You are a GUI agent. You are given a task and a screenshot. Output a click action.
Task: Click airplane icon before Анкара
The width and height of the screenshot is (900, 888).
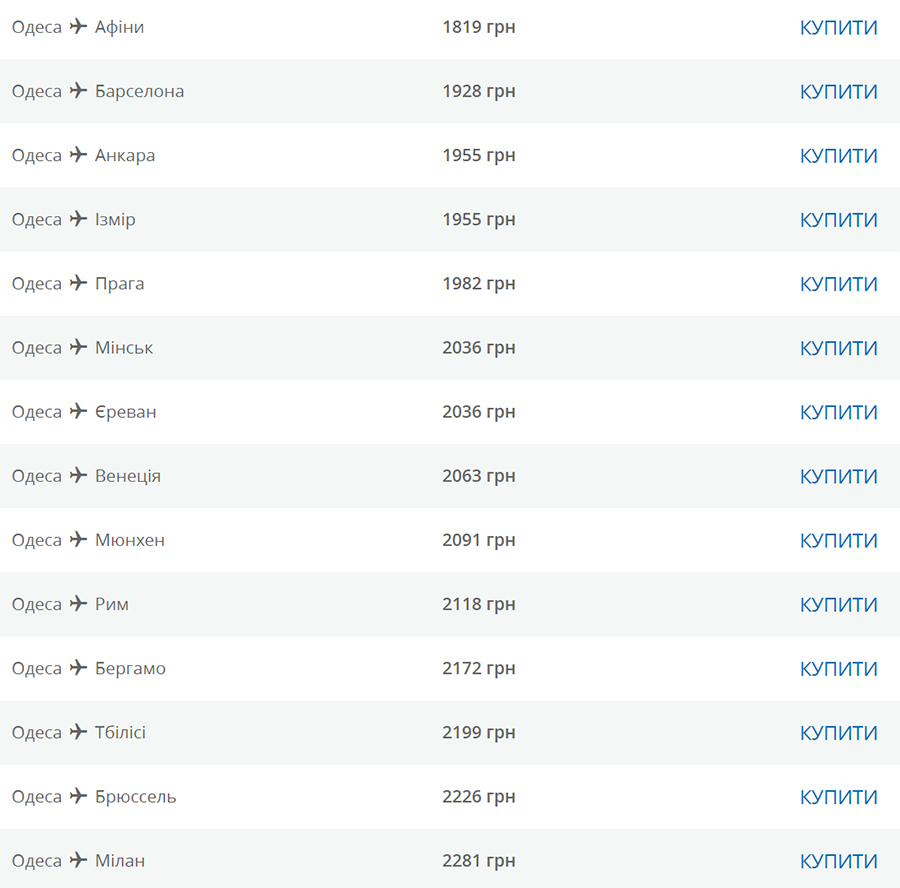click(78, 155)
